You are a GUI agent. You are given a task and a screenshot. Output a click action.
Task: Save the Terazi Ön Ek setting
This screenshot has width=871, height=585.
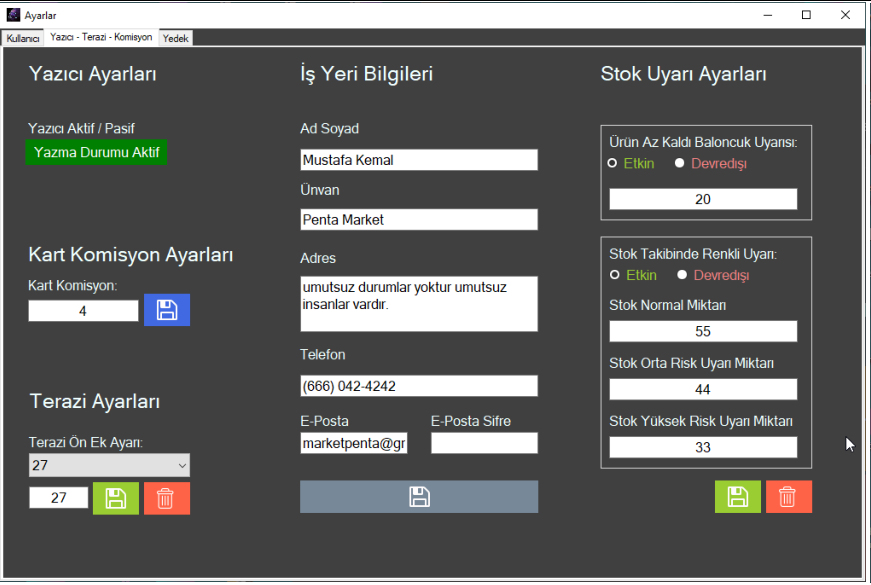click(x=116, y=498)
